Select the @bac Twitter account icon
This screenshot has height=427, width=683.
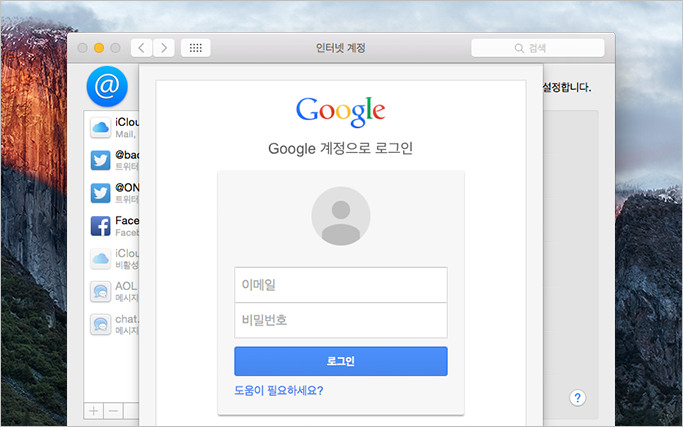click(x=101, y=160)
